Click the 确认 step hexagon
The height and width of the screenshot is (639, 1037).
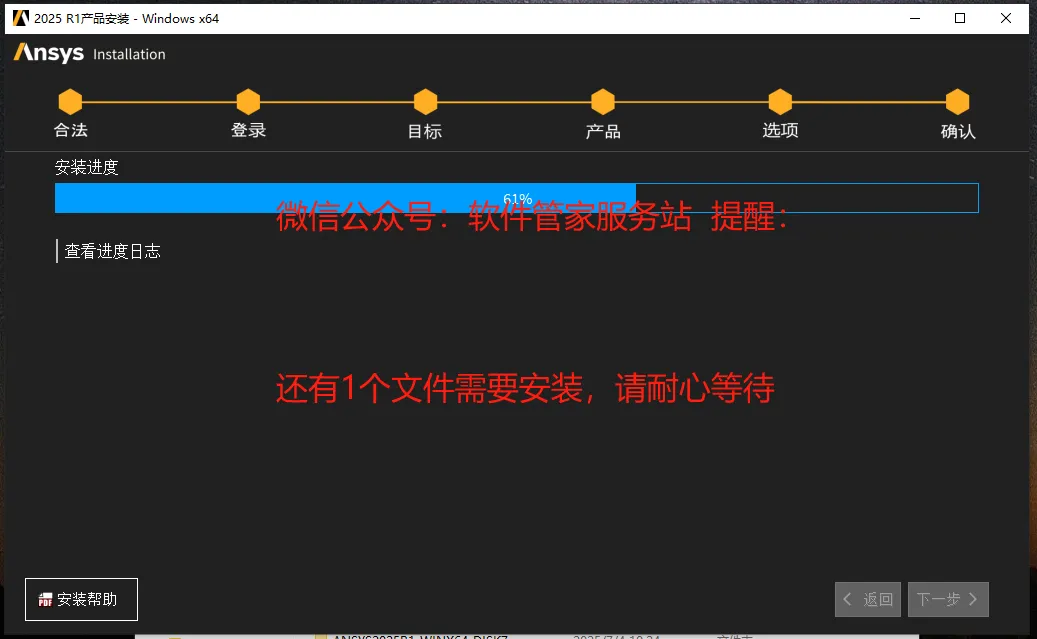click(x=957, y=102)
